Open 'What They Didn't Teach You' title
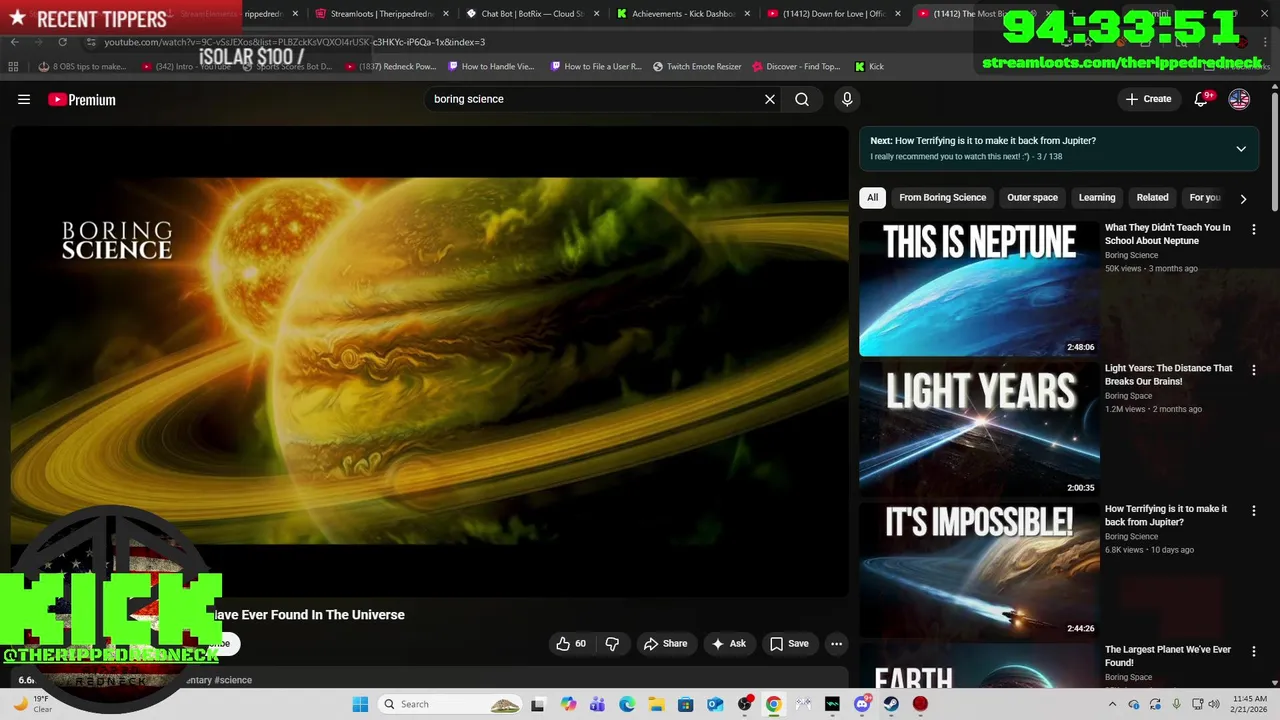 [1167, 234]
